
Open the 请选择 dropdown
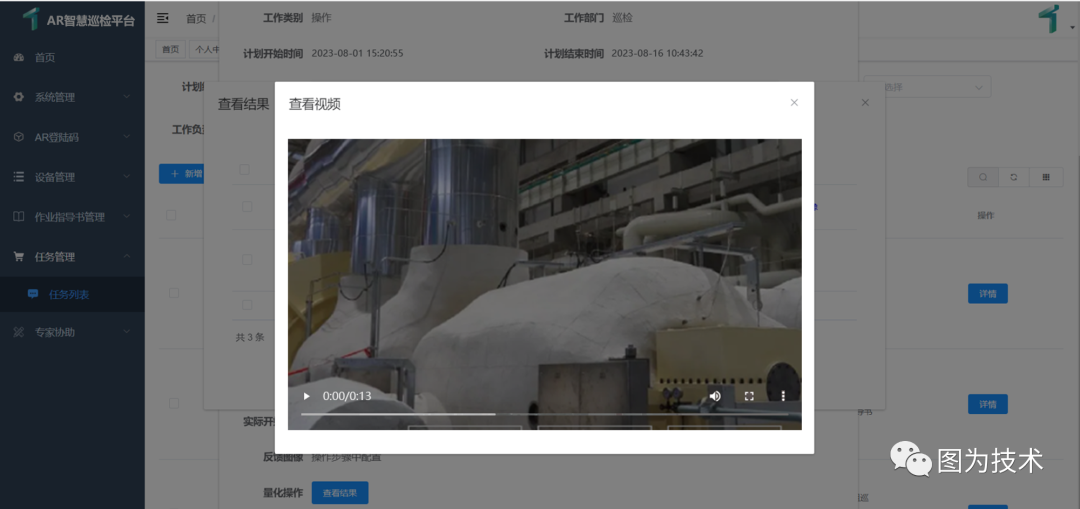point(927,87)
